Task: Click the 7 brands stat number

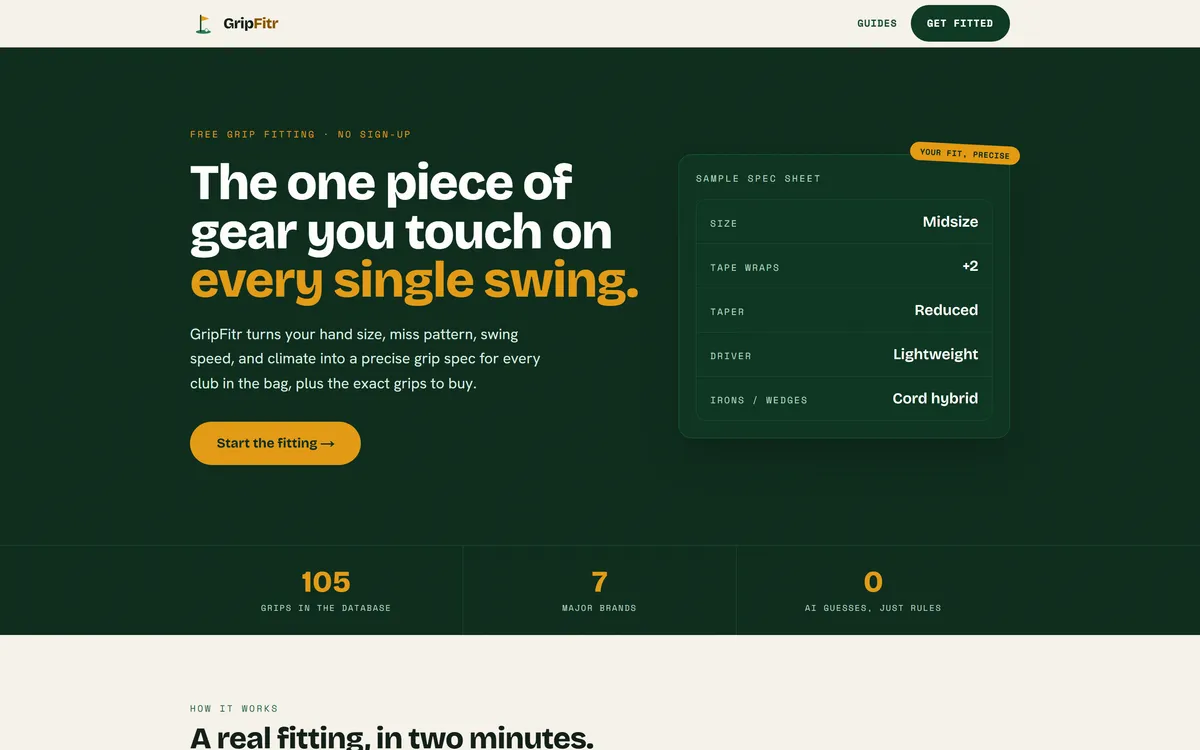Action: (599, 581)
